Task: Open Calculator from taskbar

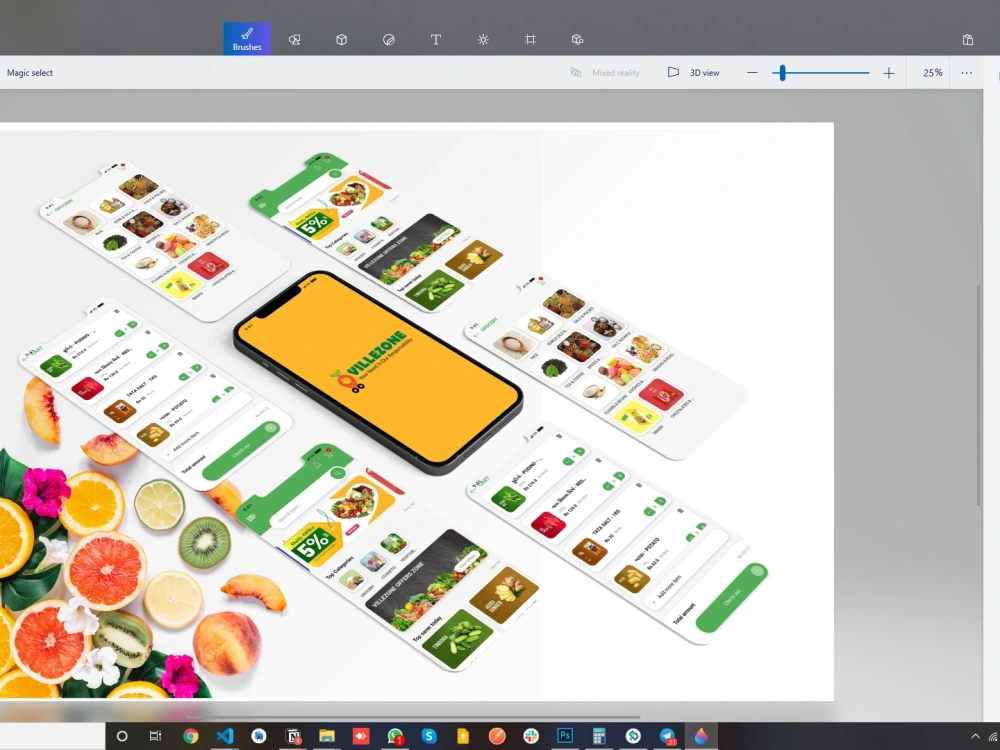Action: click(599, 736)
